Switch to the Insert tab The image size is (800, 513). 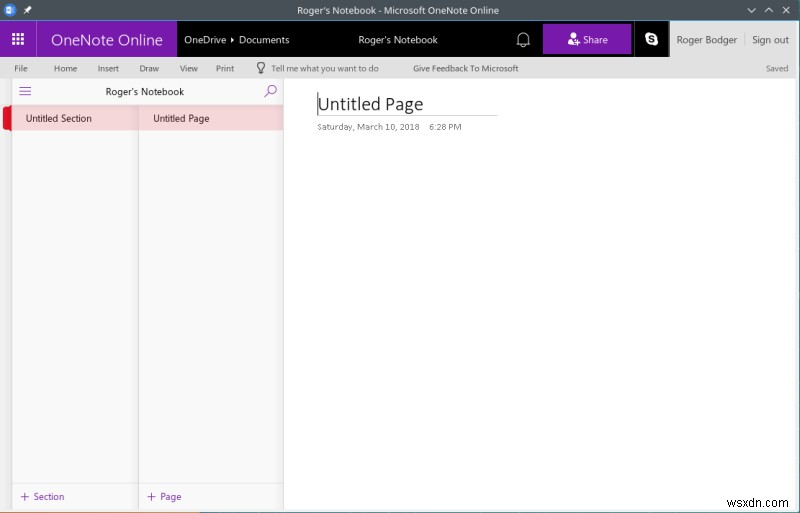(108, 68)
